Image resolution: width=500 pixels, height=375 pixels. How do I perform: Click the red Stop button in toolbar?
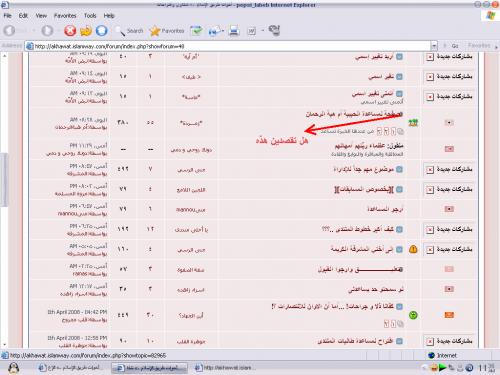70,31
